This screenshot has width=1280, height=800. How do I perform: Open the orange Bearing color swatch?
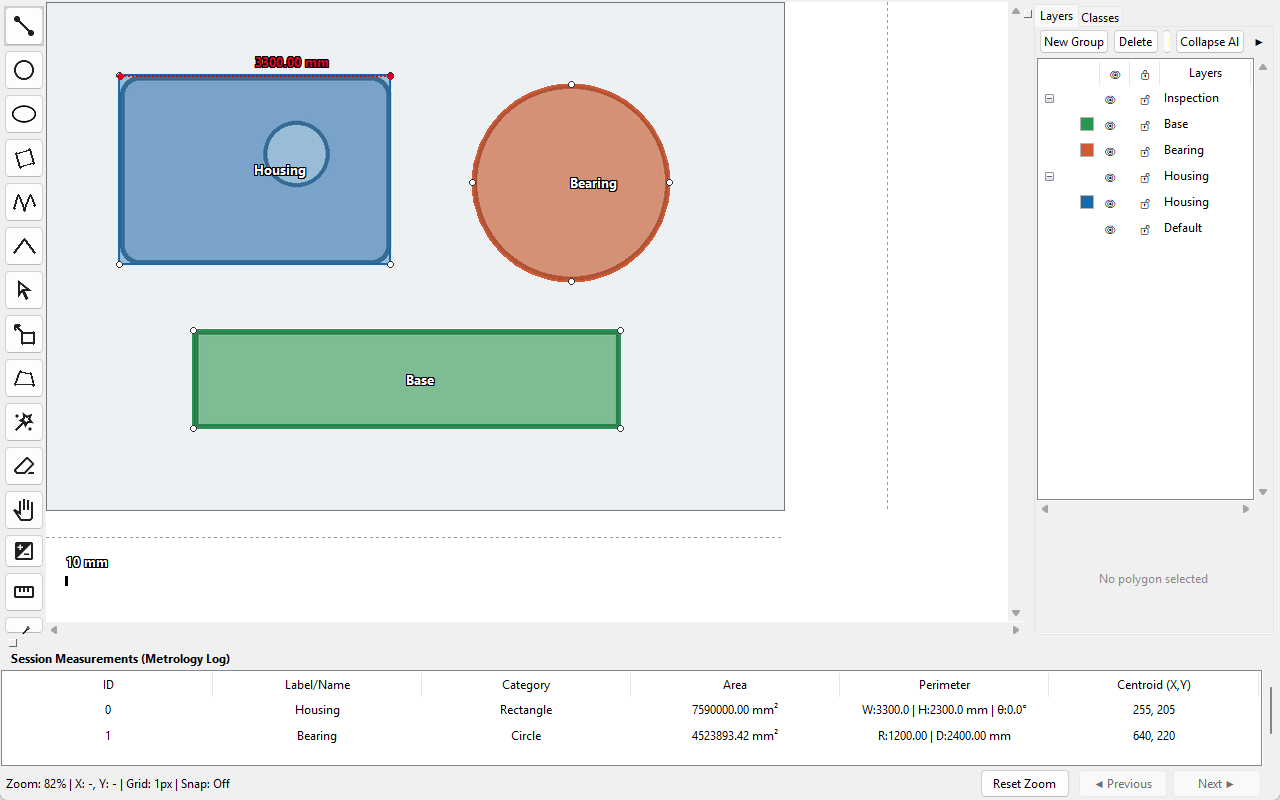pos(1087,150)
